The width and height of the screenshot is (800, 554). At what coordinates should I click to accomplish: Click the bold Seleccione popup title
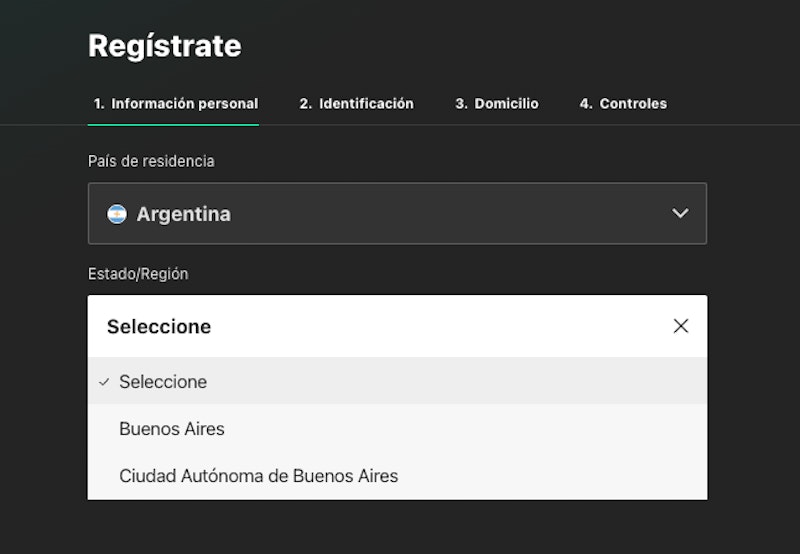pyautogui.click(x=159, y=327)
